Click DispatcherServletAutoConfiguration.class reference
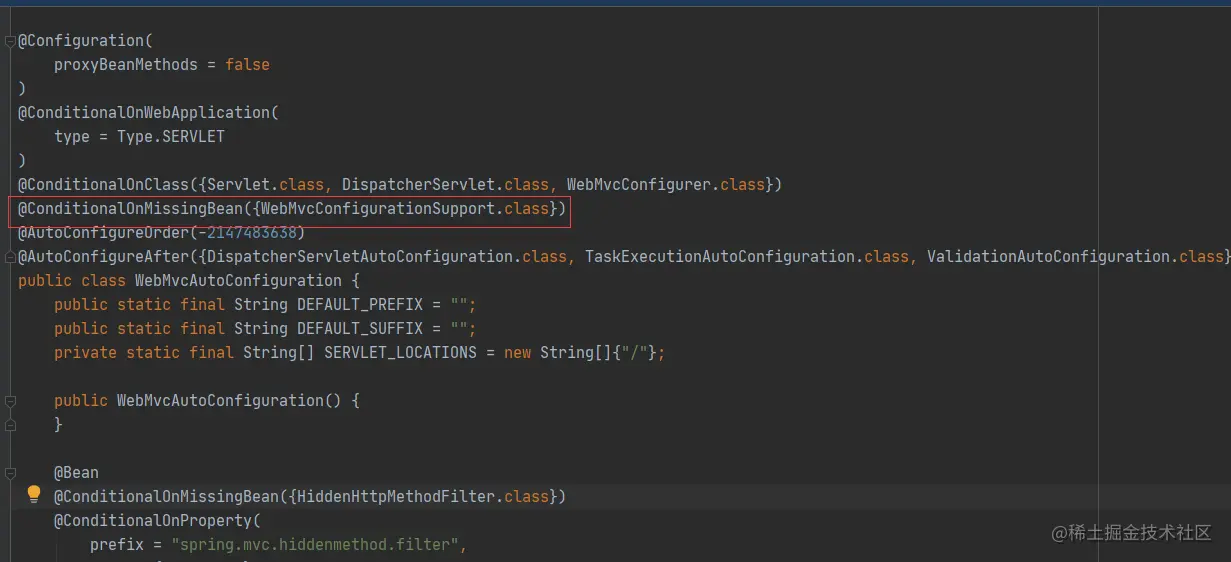 [387, 257]
